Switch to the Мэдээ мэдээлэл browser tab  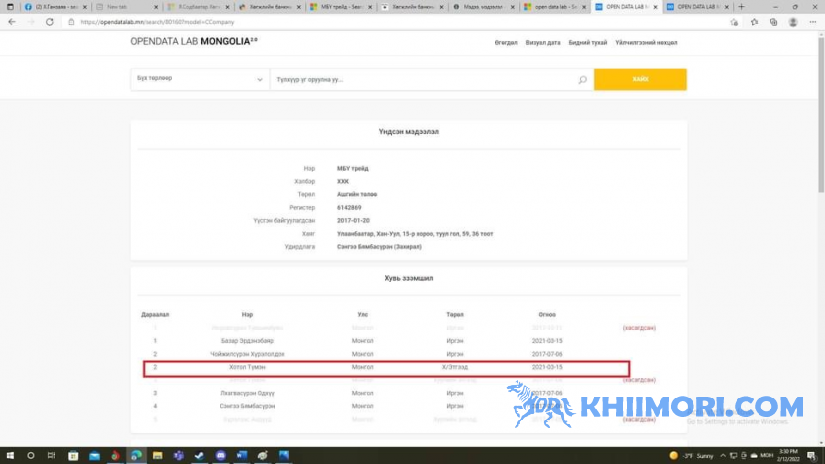pyautogui.click(x=483, y=7)
